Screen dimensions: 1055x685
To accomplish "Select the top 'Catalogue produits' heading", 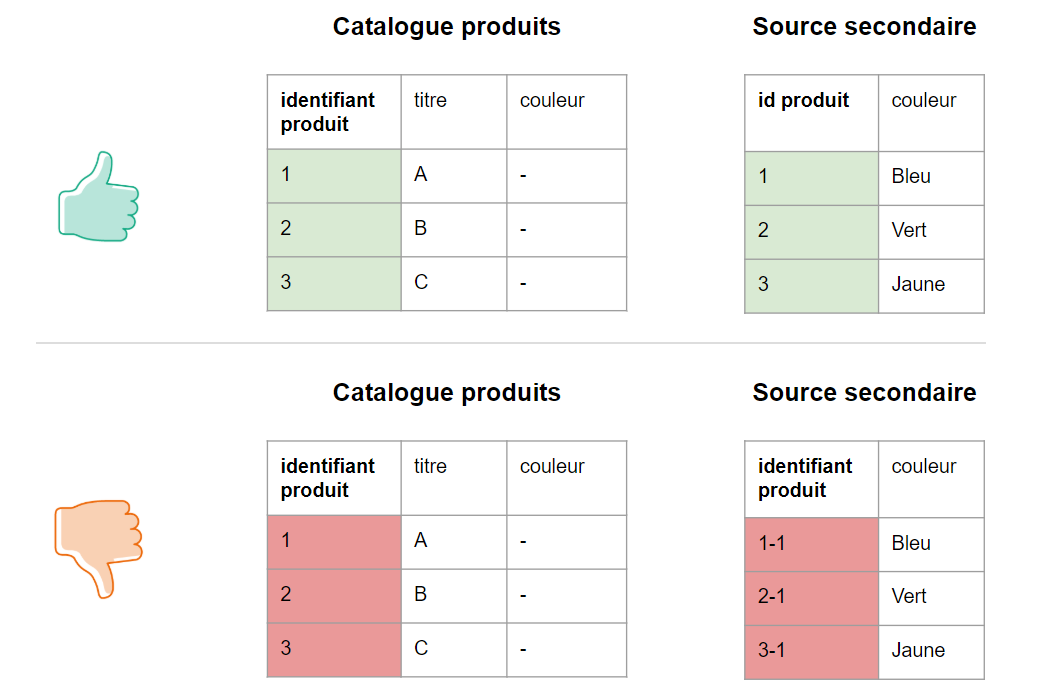I will (x=446, y=27).
